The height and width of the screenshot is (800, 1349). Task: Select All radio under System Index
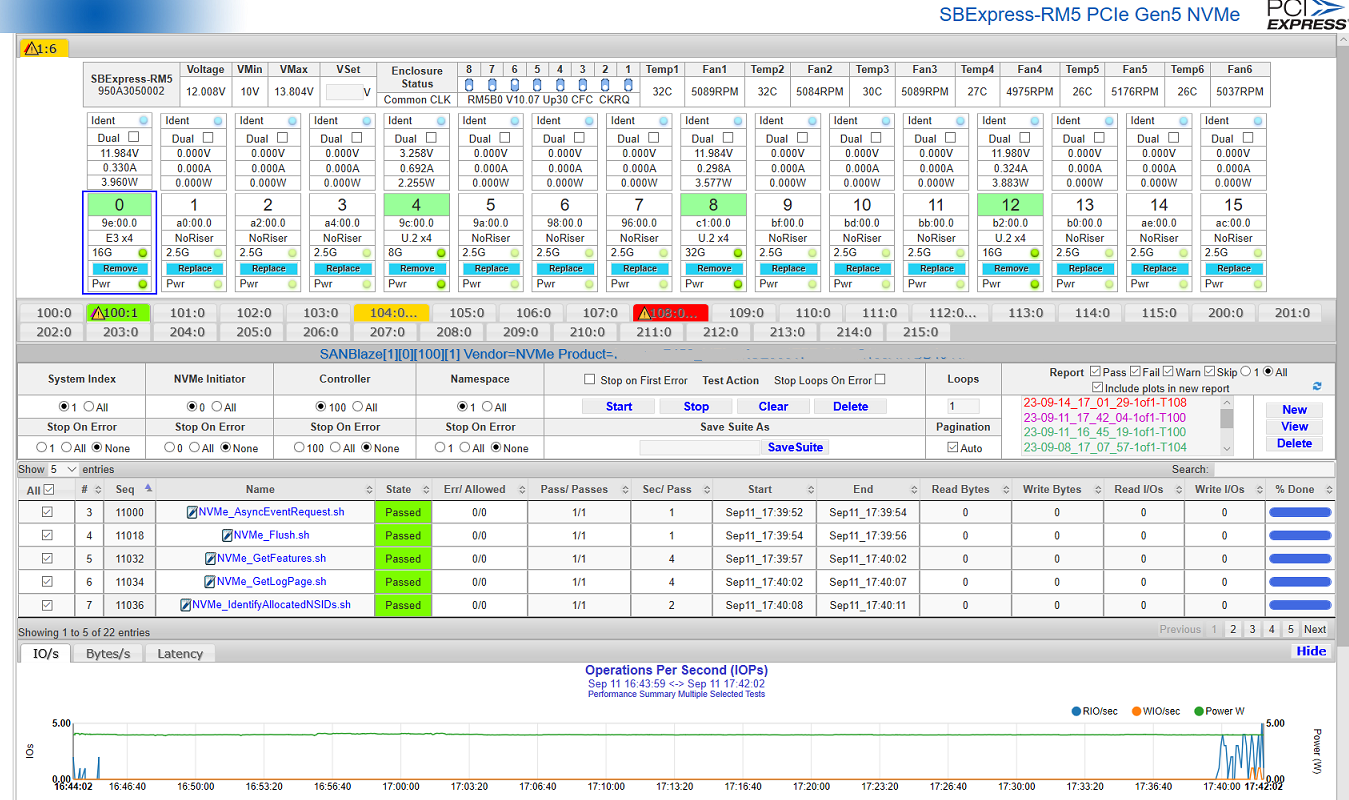click(x=89, y=407)
